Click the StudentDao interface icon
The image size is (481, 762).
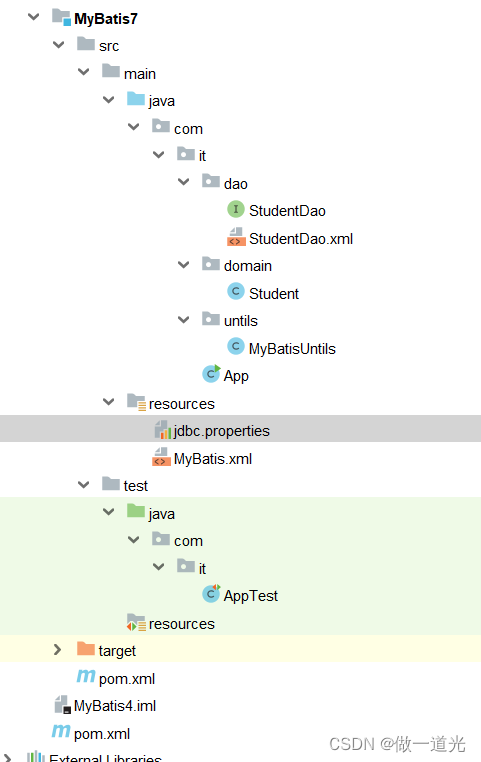tap(236, 209)
